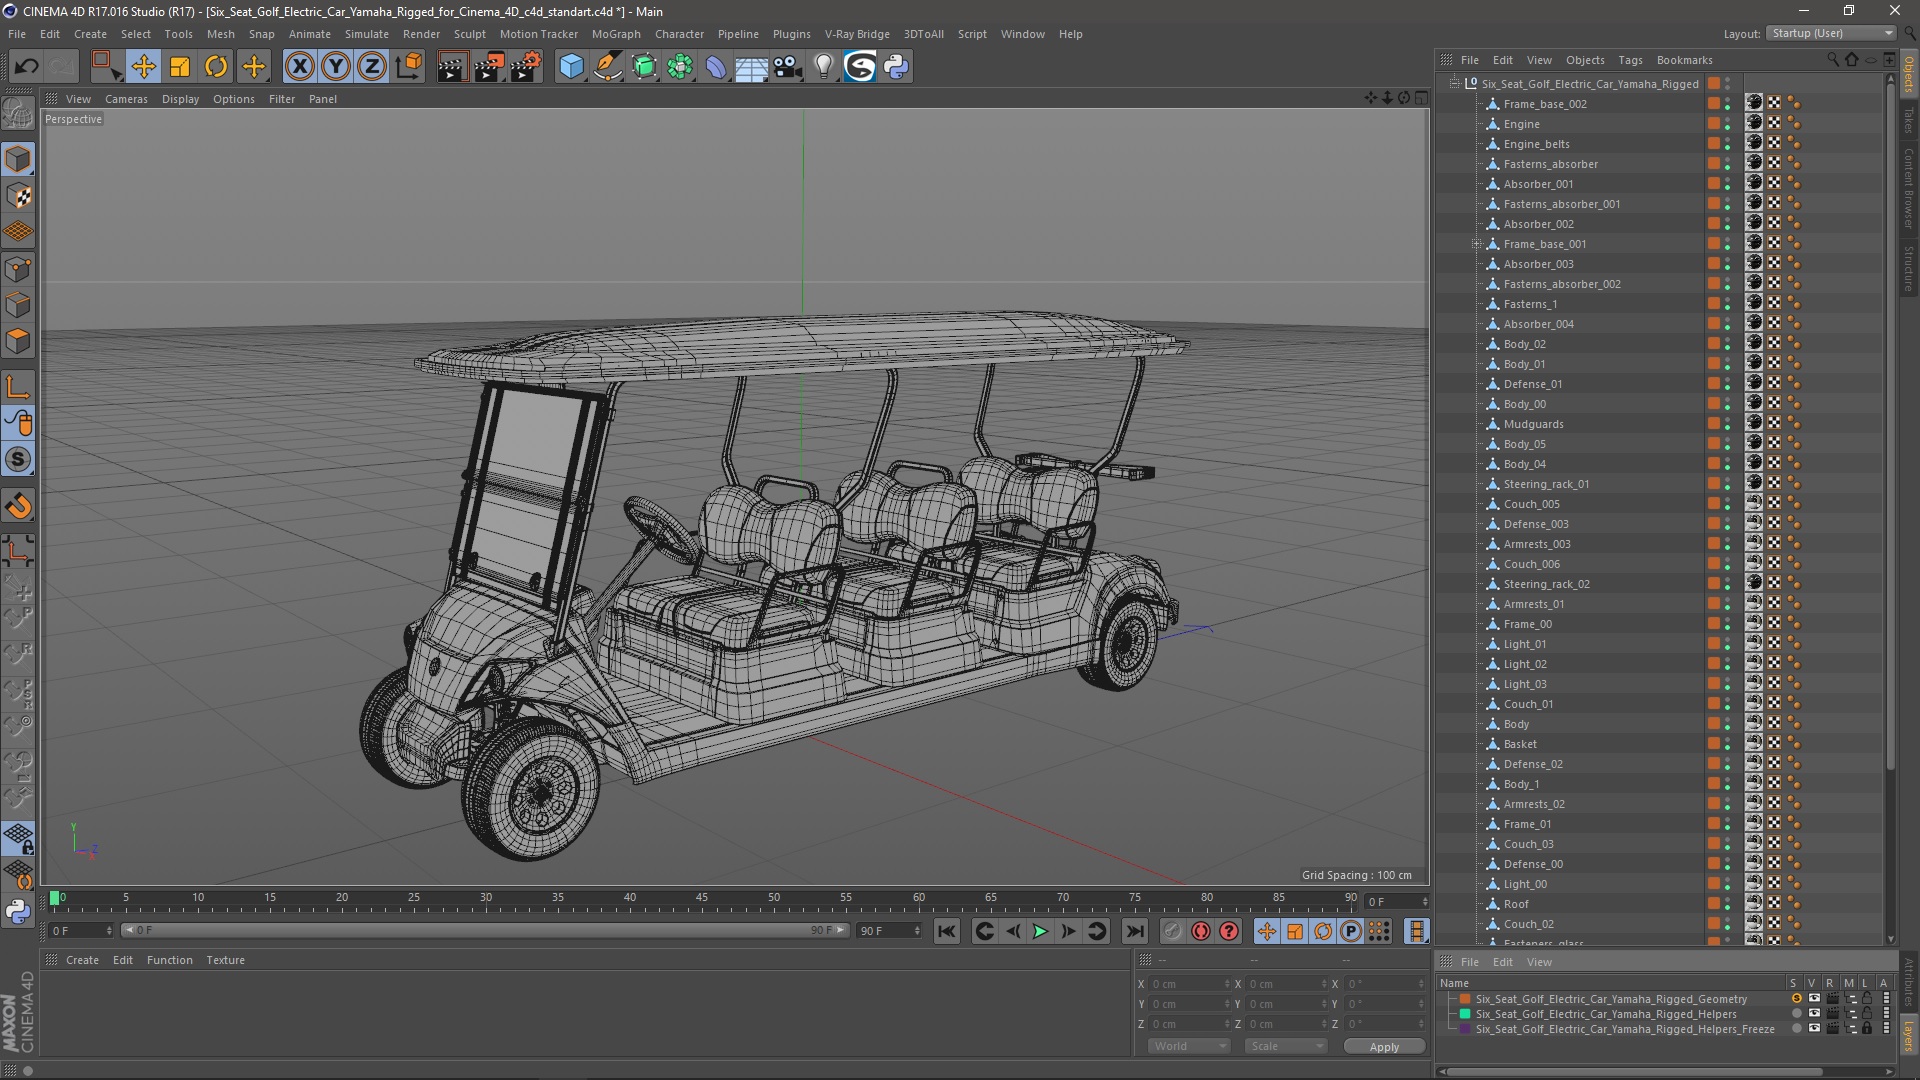The height and width of the screenshot is (1080, 1920).
Task: Click the Step forward one frame button
Action: (1068, 932)
